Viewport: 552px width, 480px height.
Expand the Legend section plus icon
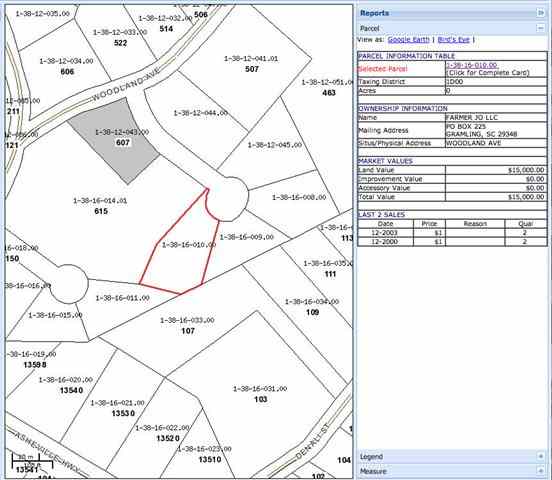540,456
